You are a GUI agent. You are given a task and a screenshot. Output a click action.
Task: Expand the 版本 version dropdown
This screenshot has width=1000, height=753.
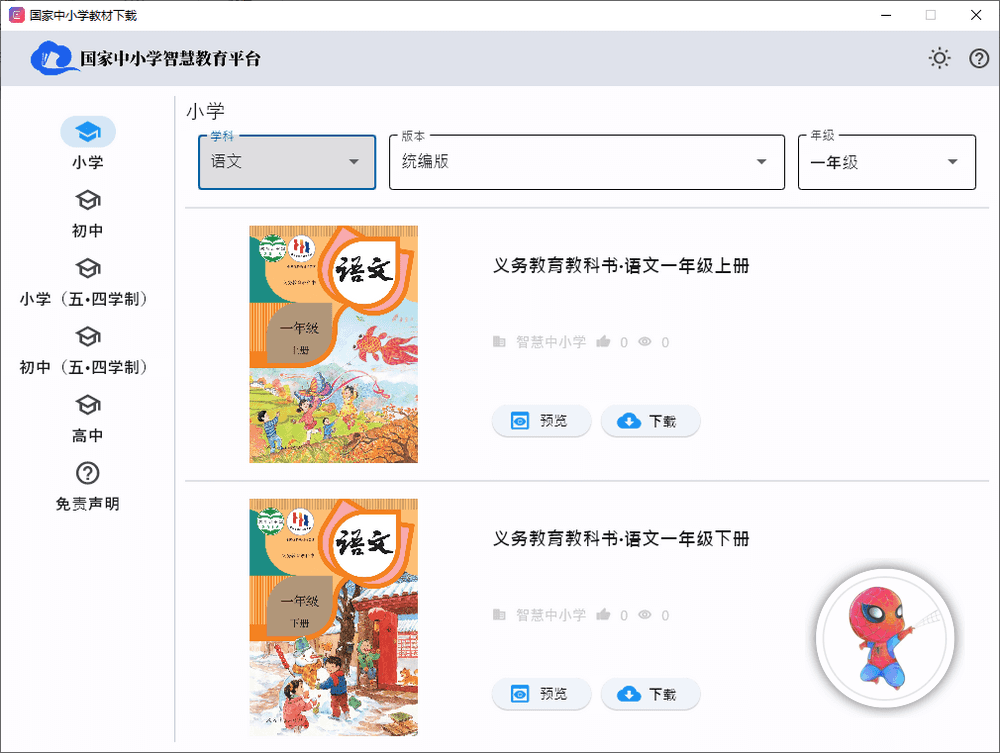[586, 161]
